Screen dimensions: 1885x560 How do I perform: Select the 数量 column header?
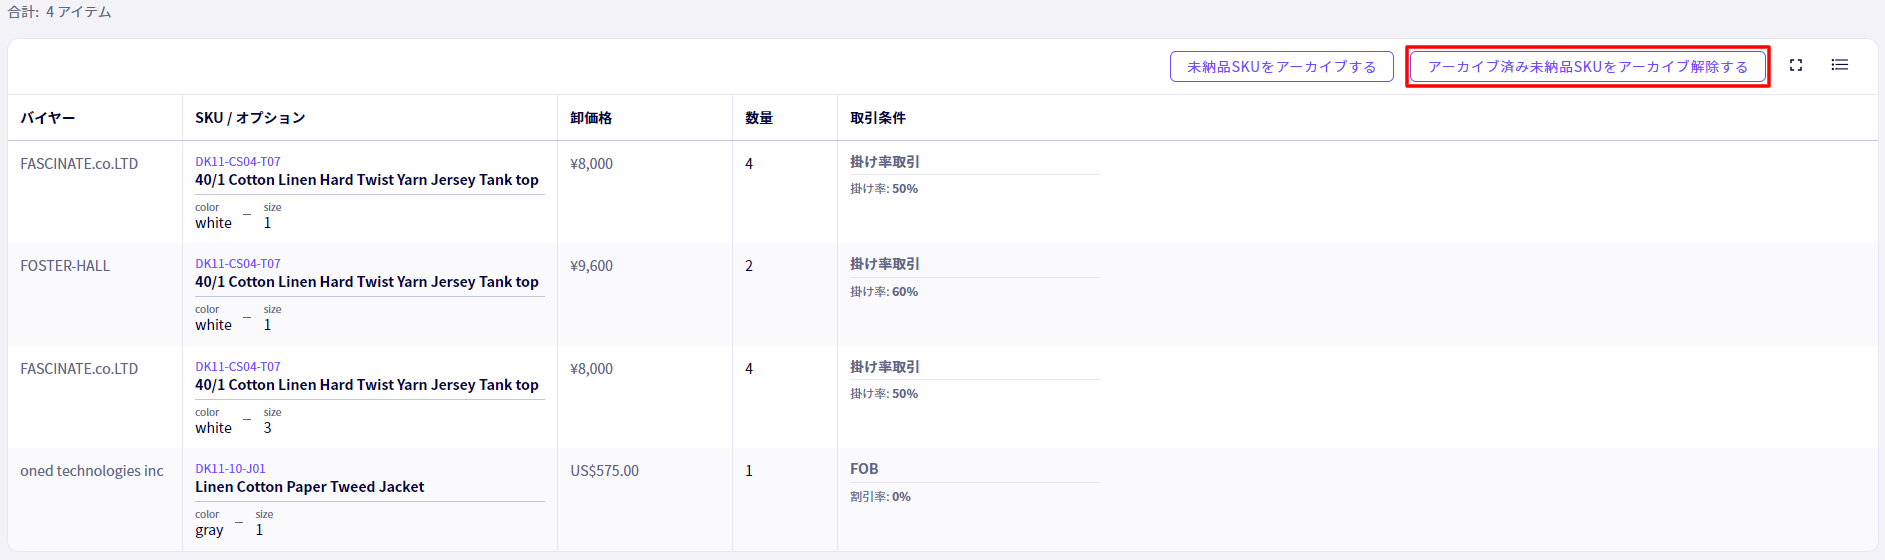759,118
